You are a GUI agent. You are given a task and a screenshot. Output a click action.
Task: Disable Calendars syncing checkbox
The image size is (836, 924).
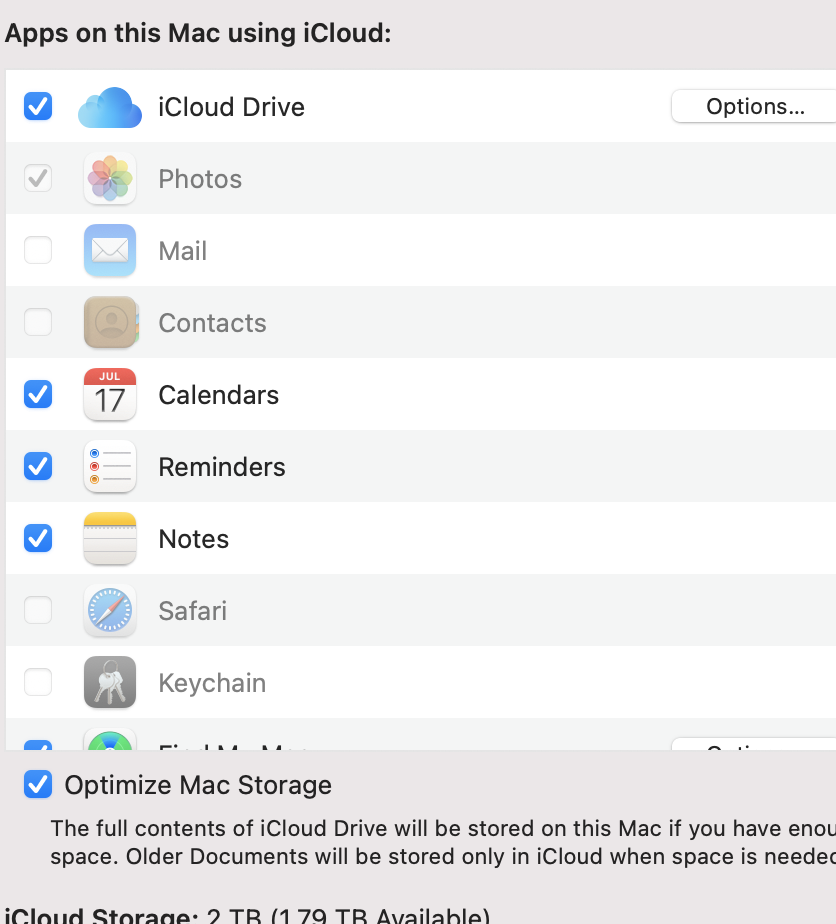[x=38, y=395]
